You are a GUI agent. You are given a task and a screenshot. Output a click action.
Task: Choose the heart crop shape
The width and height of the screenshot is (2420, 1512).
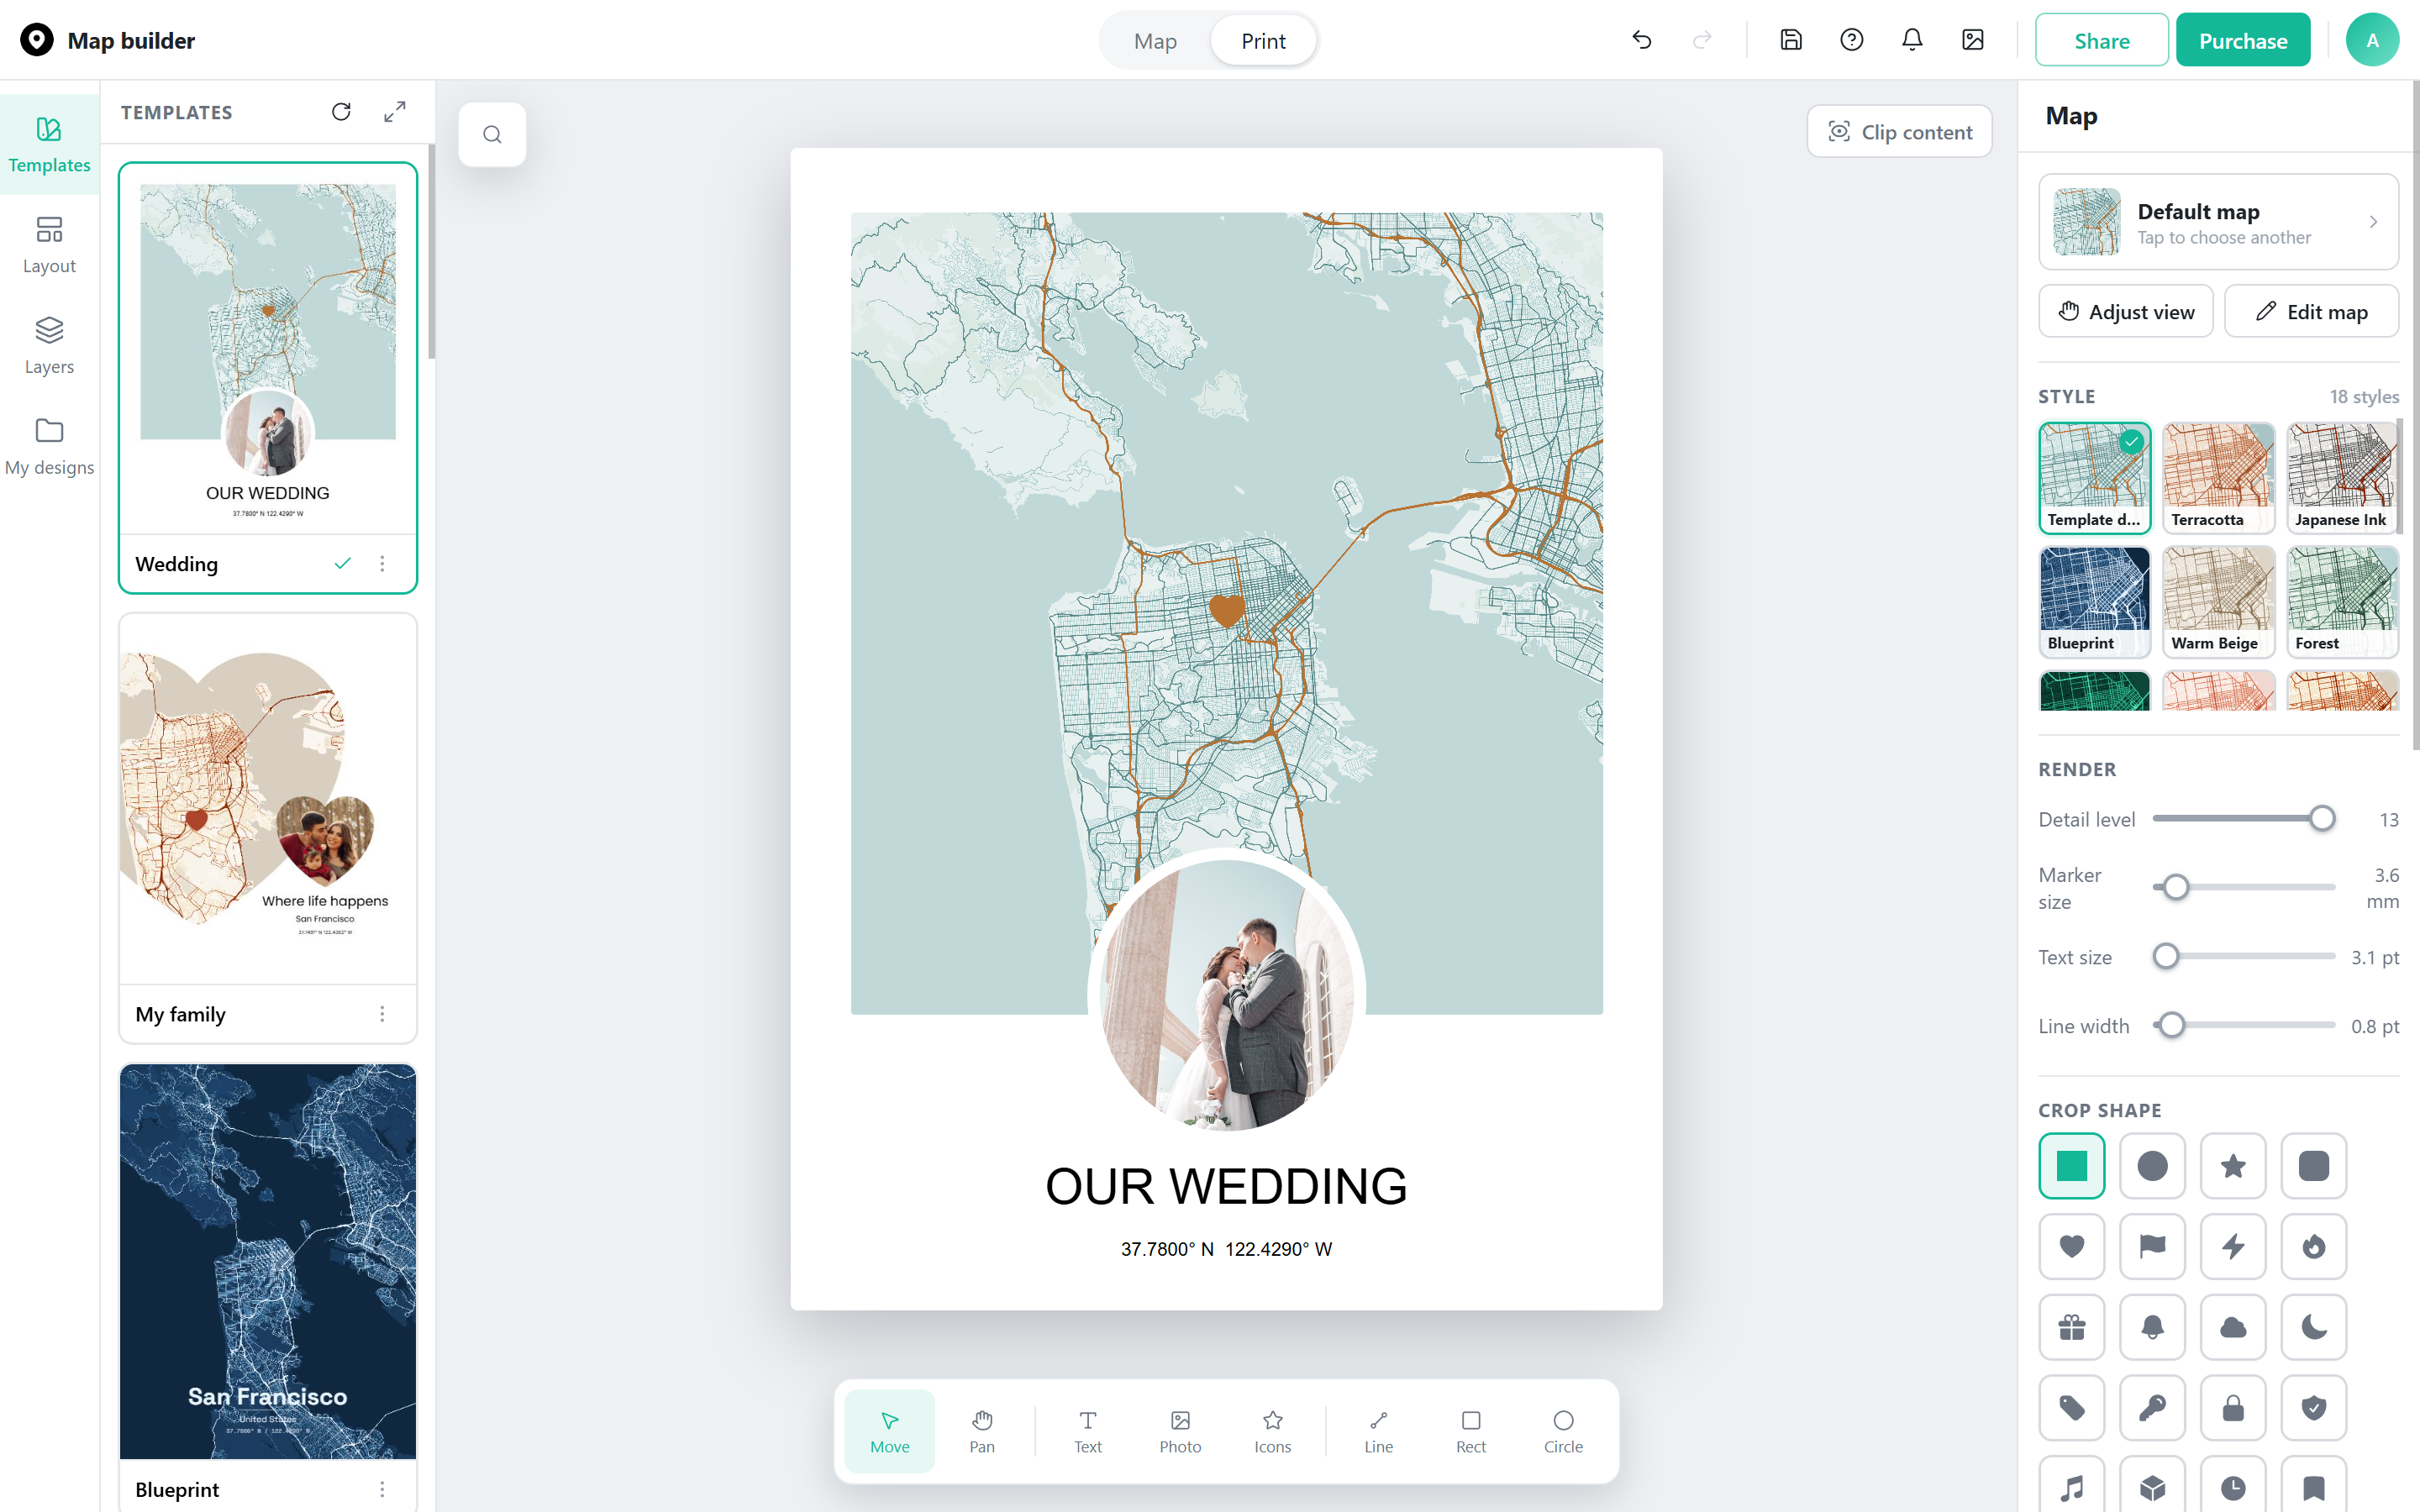[2072, 1247]
